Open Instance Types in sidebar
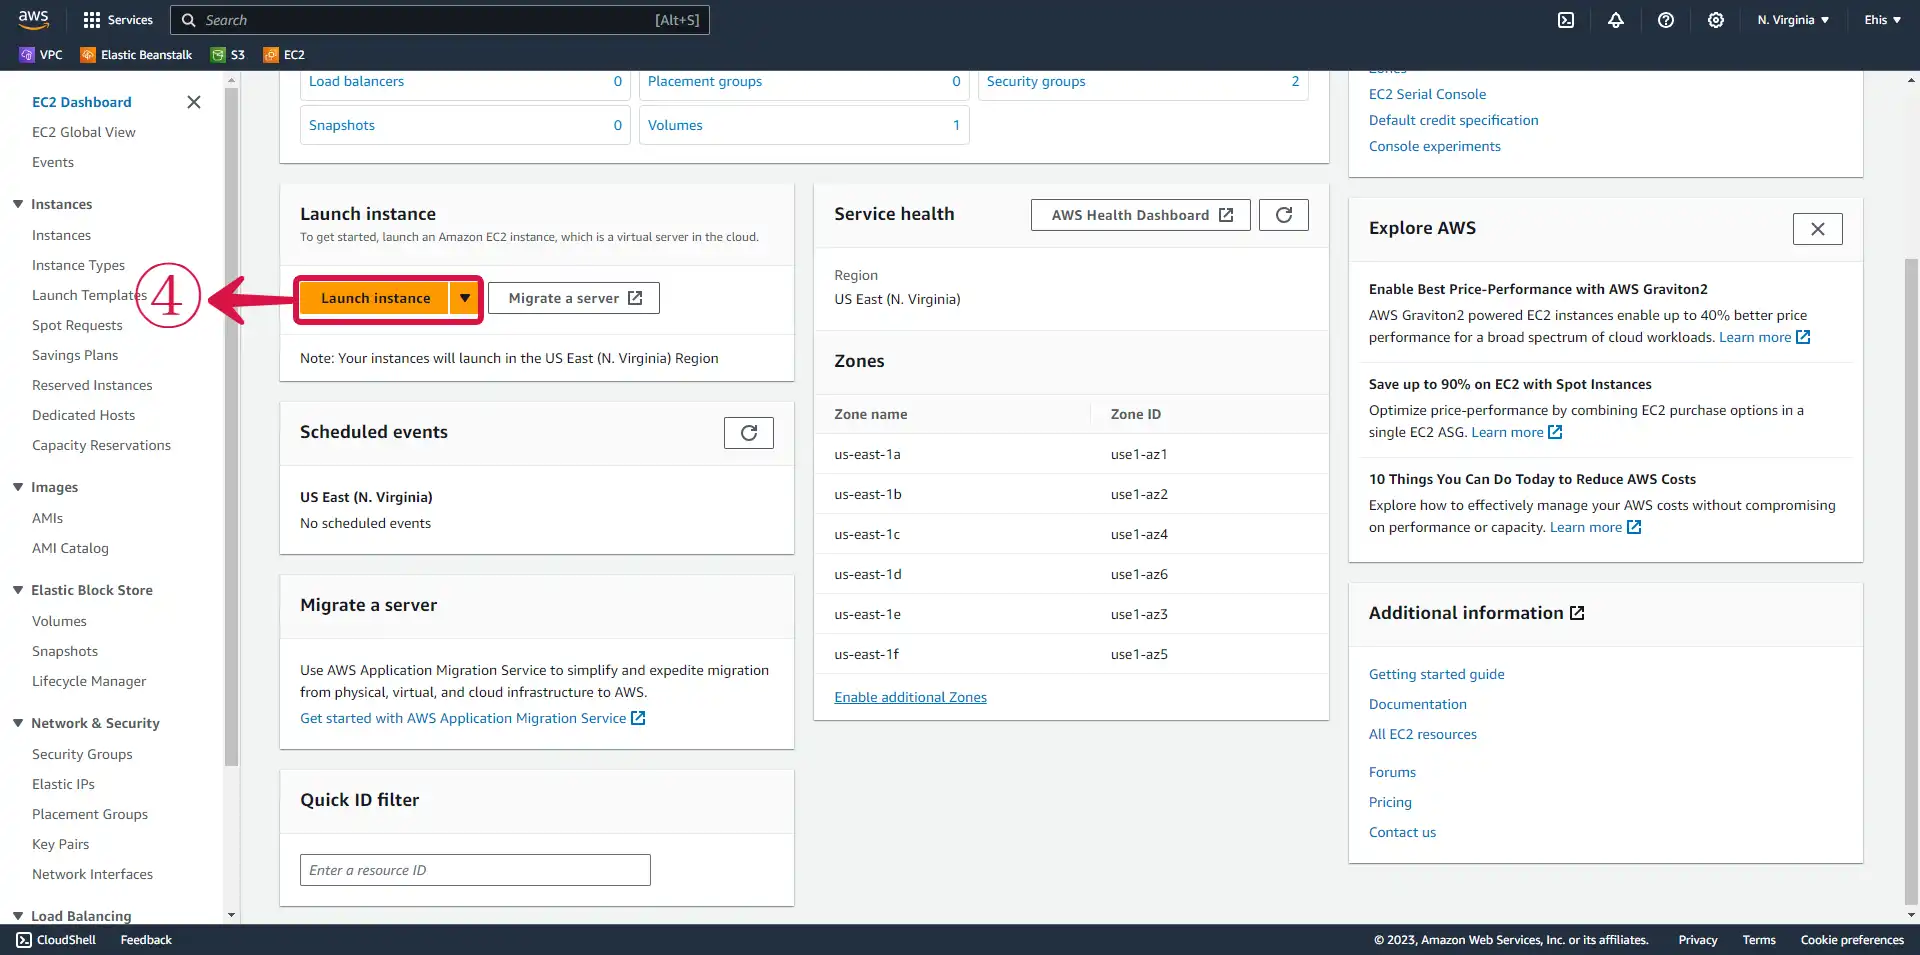Viewport: 1920px width, 955px height. [x=78, y=265]
